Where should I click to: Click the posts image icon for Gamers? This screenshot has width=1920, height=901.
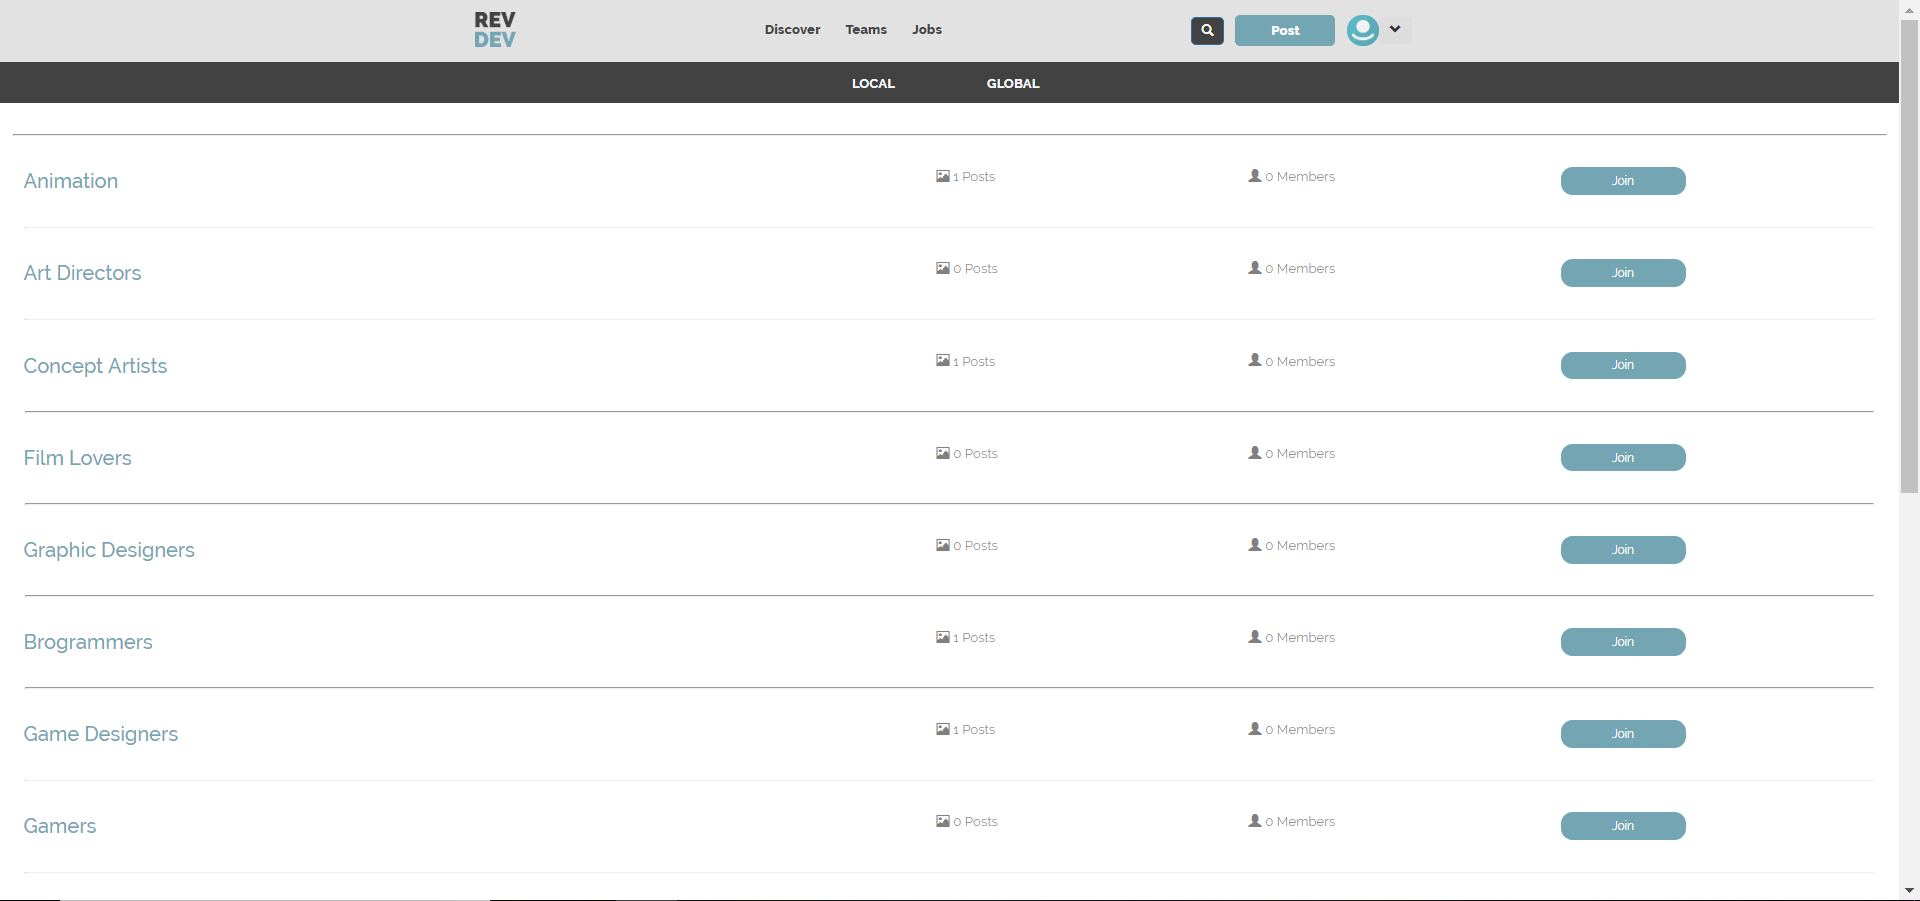click(x=943, y=821)
